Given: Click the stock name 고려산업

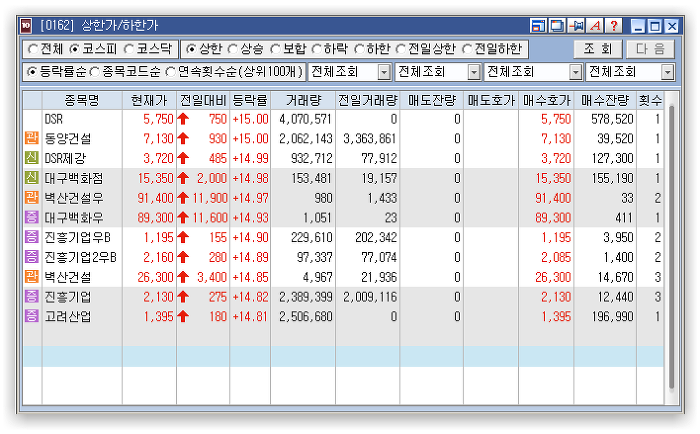Looking at the screenshot, I should point(68,317).
